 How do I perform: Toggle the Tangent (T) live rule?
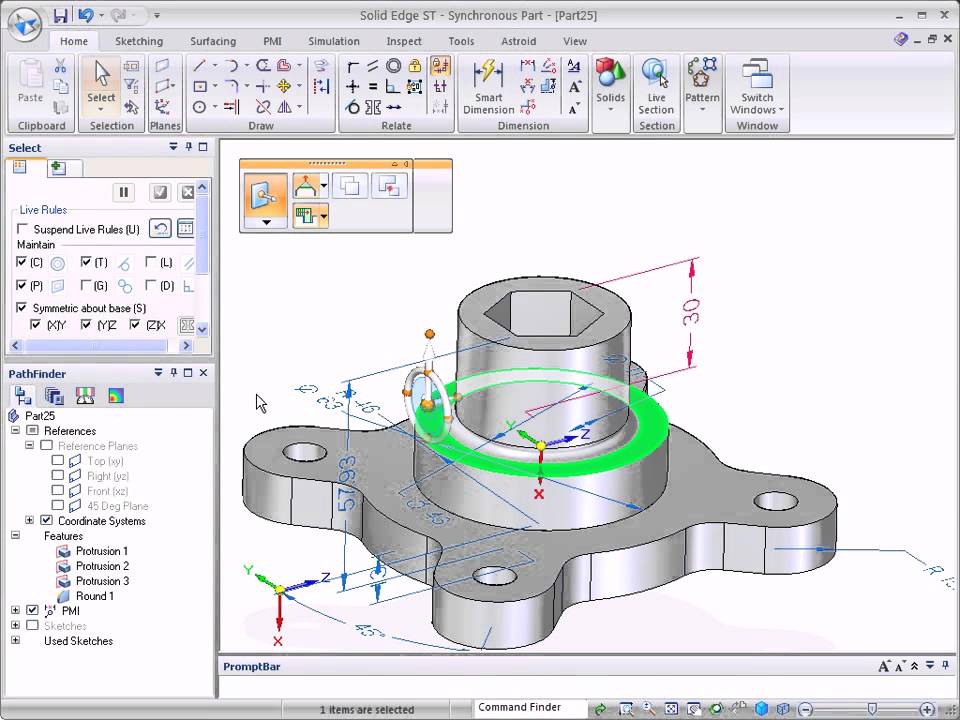86,261
